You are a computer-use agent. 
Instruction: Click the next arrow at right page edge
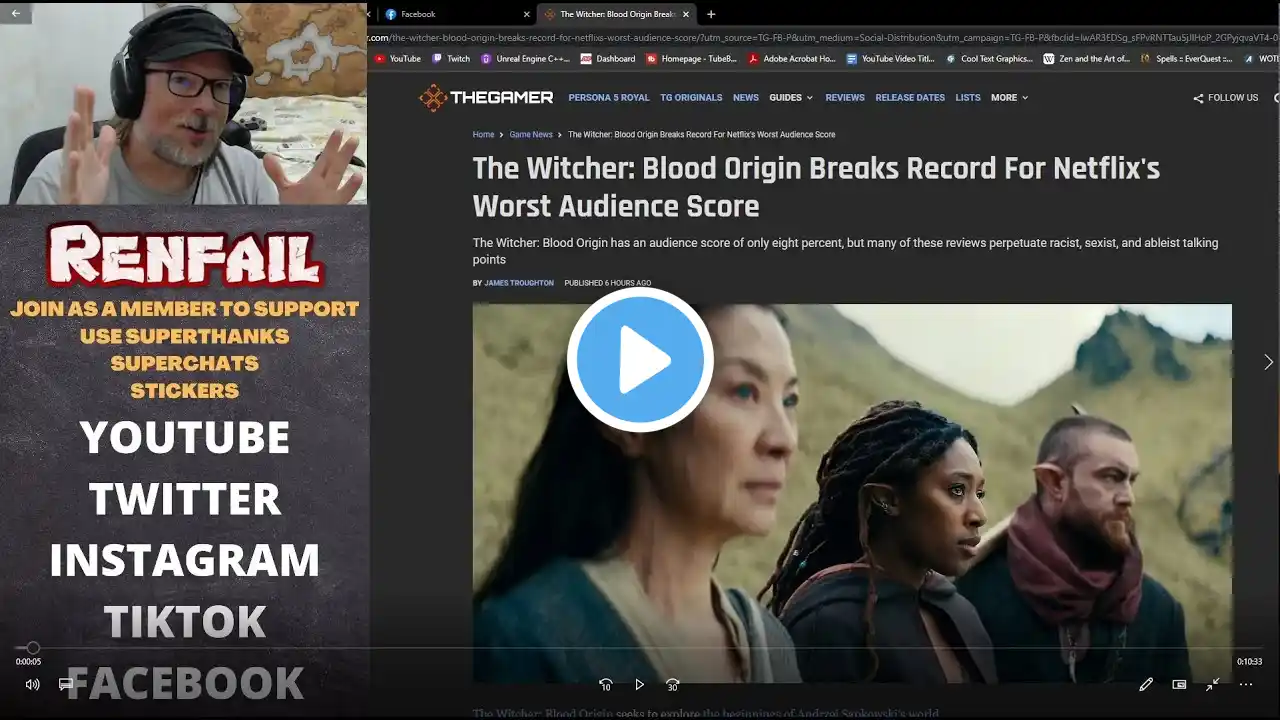click(x=1268, y=362)
